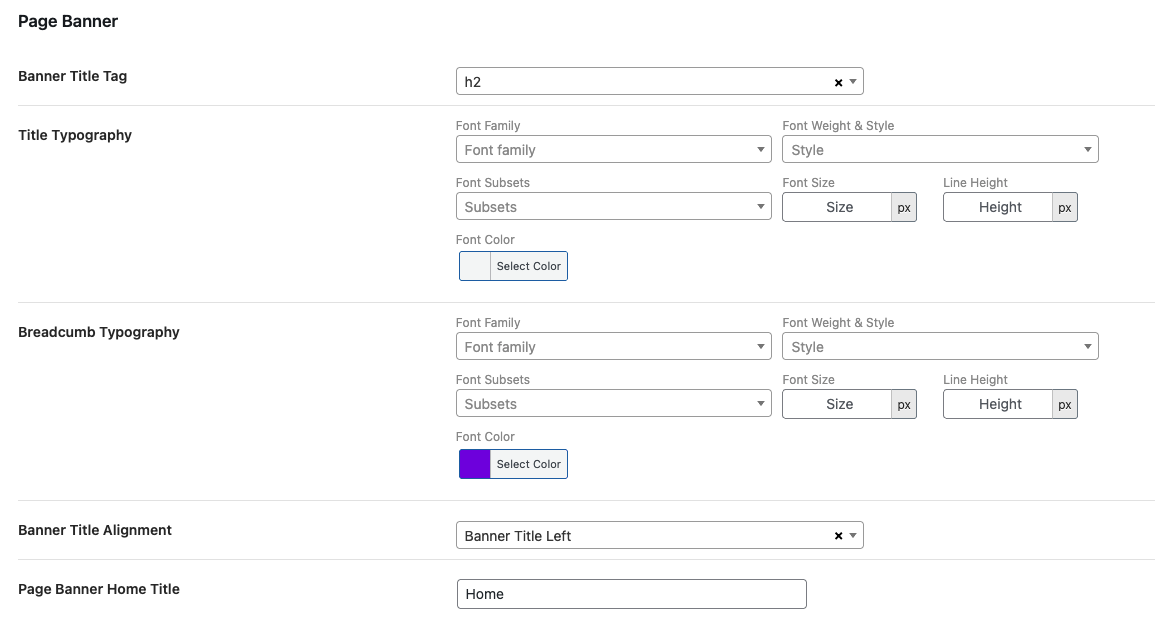1155x622 pixels.
Task: Open the Banner Title Alignment dropdown
Action: point(650,536)
